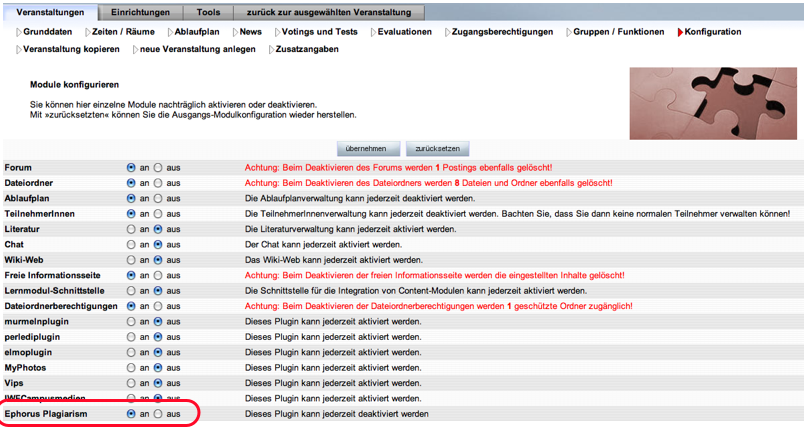Enable Vips plugin with an

[x=131, y=383]
